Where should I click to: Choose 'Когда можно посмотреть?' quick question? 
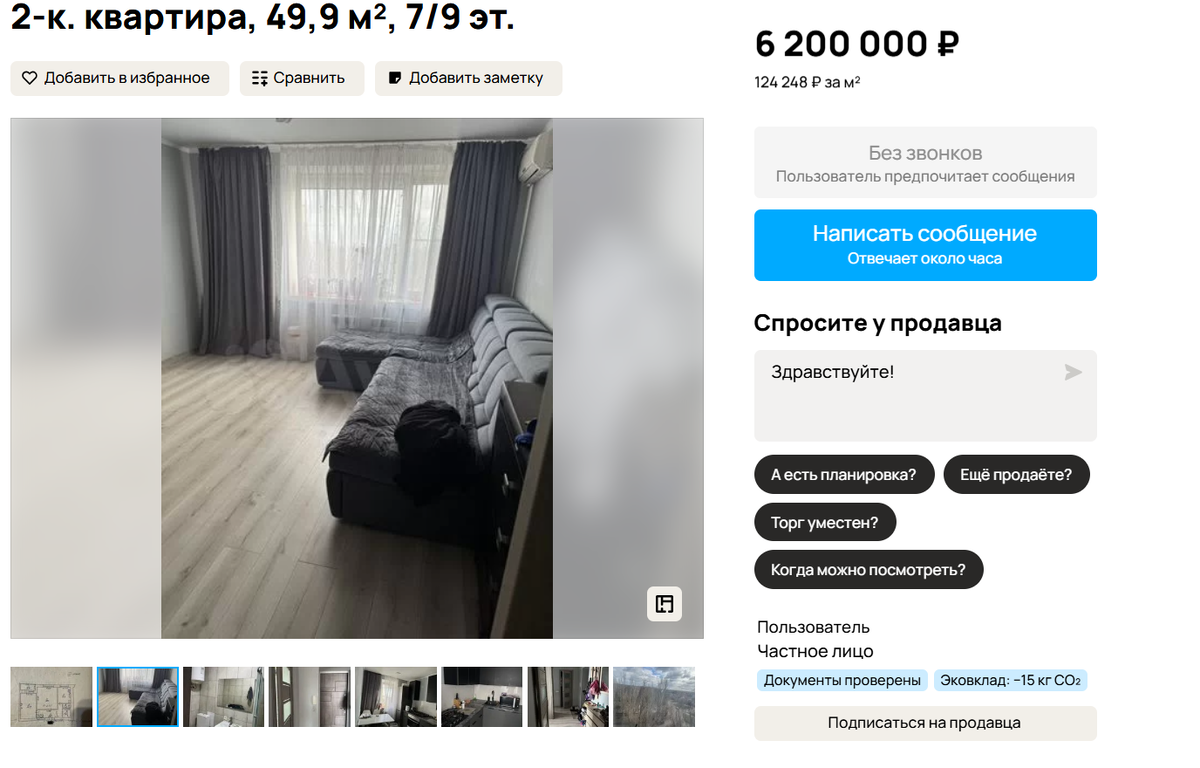868,571
